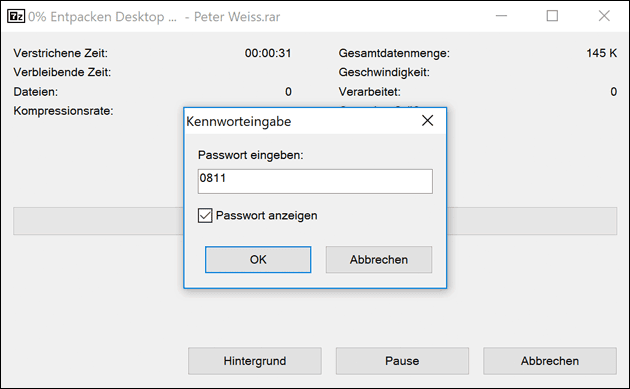Viewport: 630px width, 389px height.
Task: Click the Kennworteingabe dialog title
Action: [x=239, y=121]
